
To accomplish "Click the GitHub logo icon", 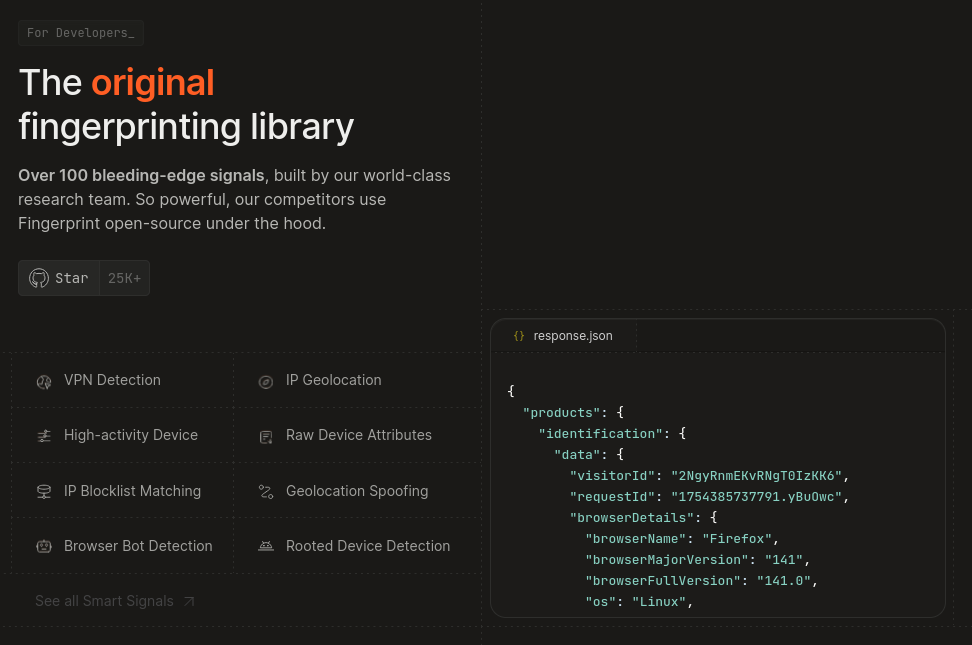I will (x=39, y=278).
